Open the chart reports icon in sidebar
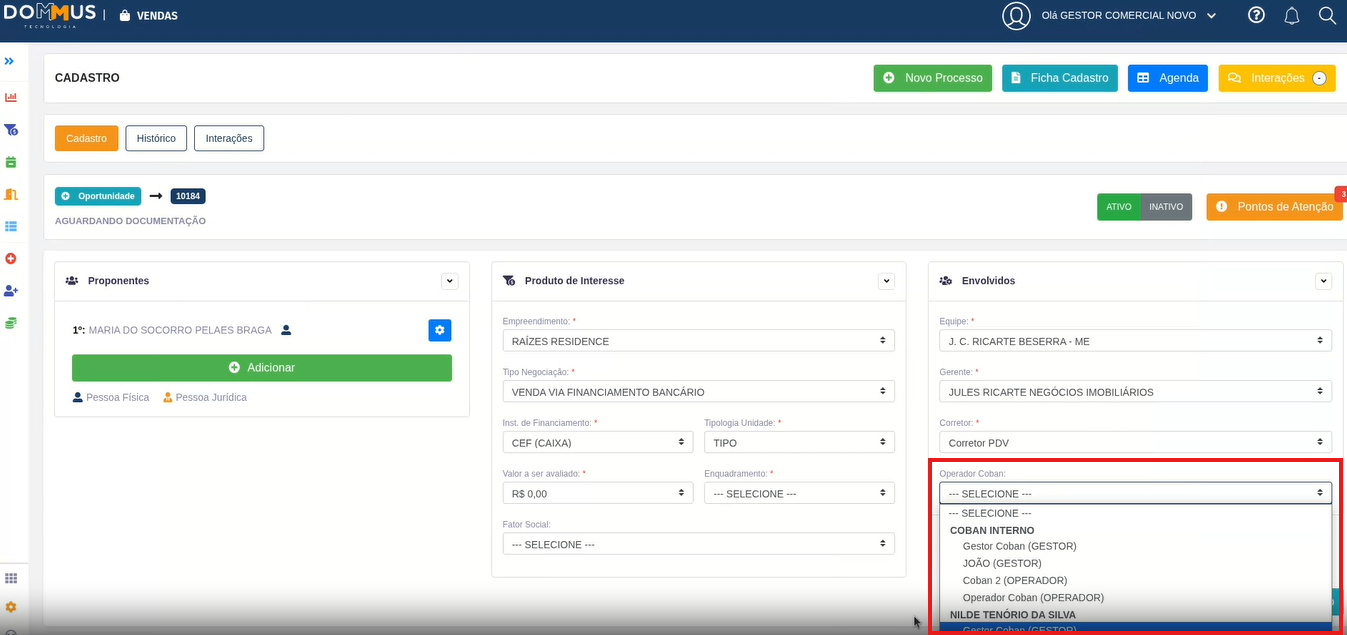The height and width of the screenshot is (635, 1347). coord(11,97)
